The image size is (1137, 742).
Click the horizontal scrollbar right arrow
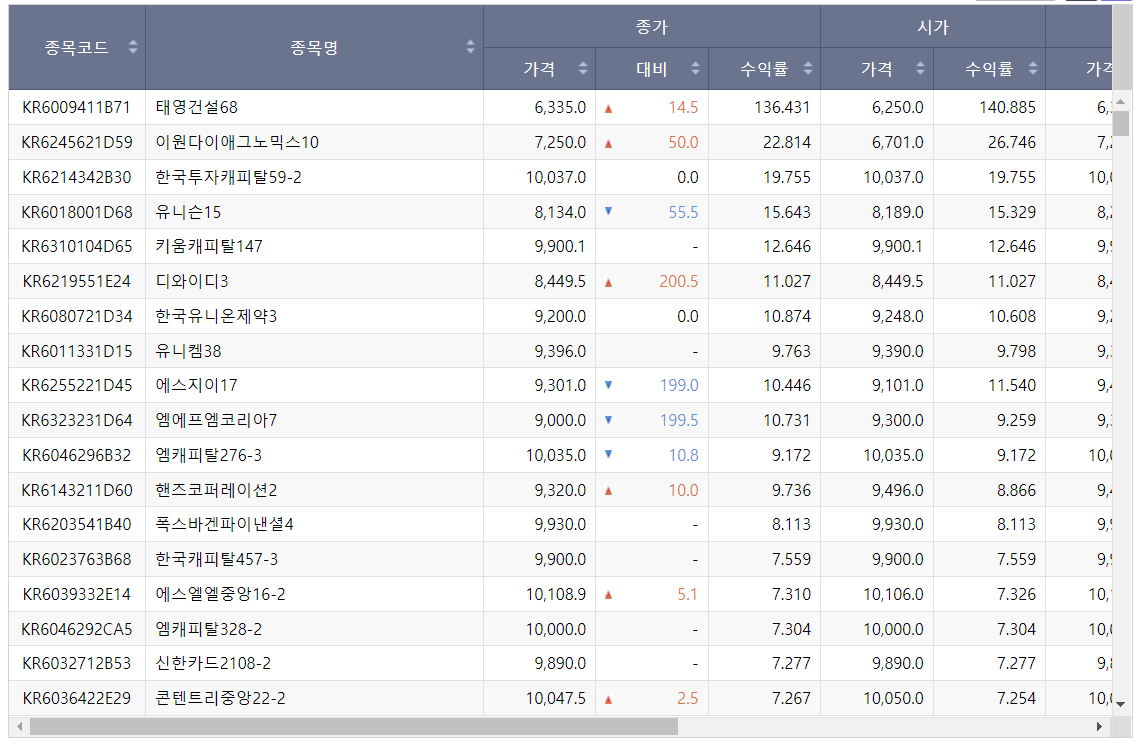[x=1099, y=727]
